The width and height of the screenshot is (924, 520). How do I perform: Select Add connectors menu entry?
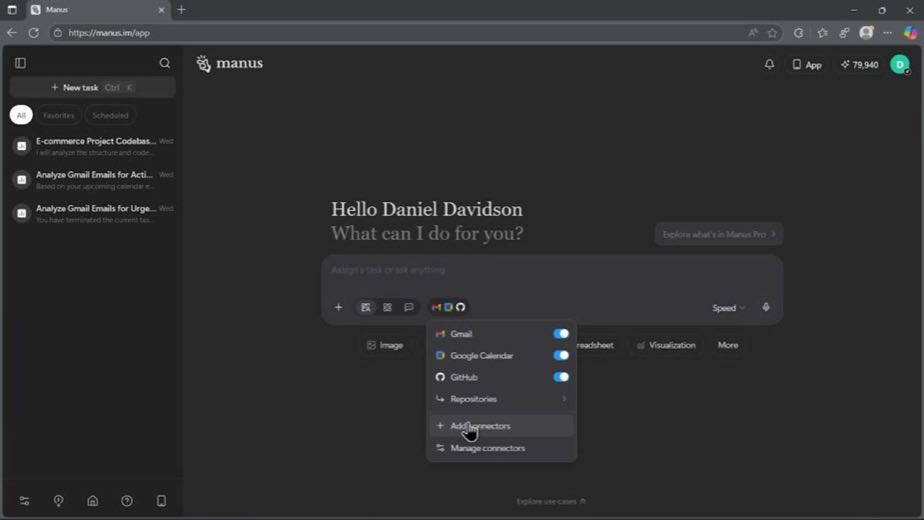501,426
